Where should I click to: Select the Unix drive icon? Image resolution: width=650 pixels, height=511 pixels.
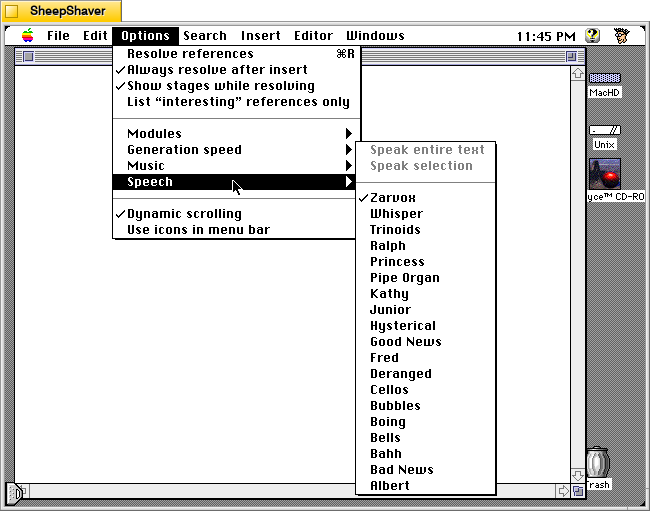point(605,138)
